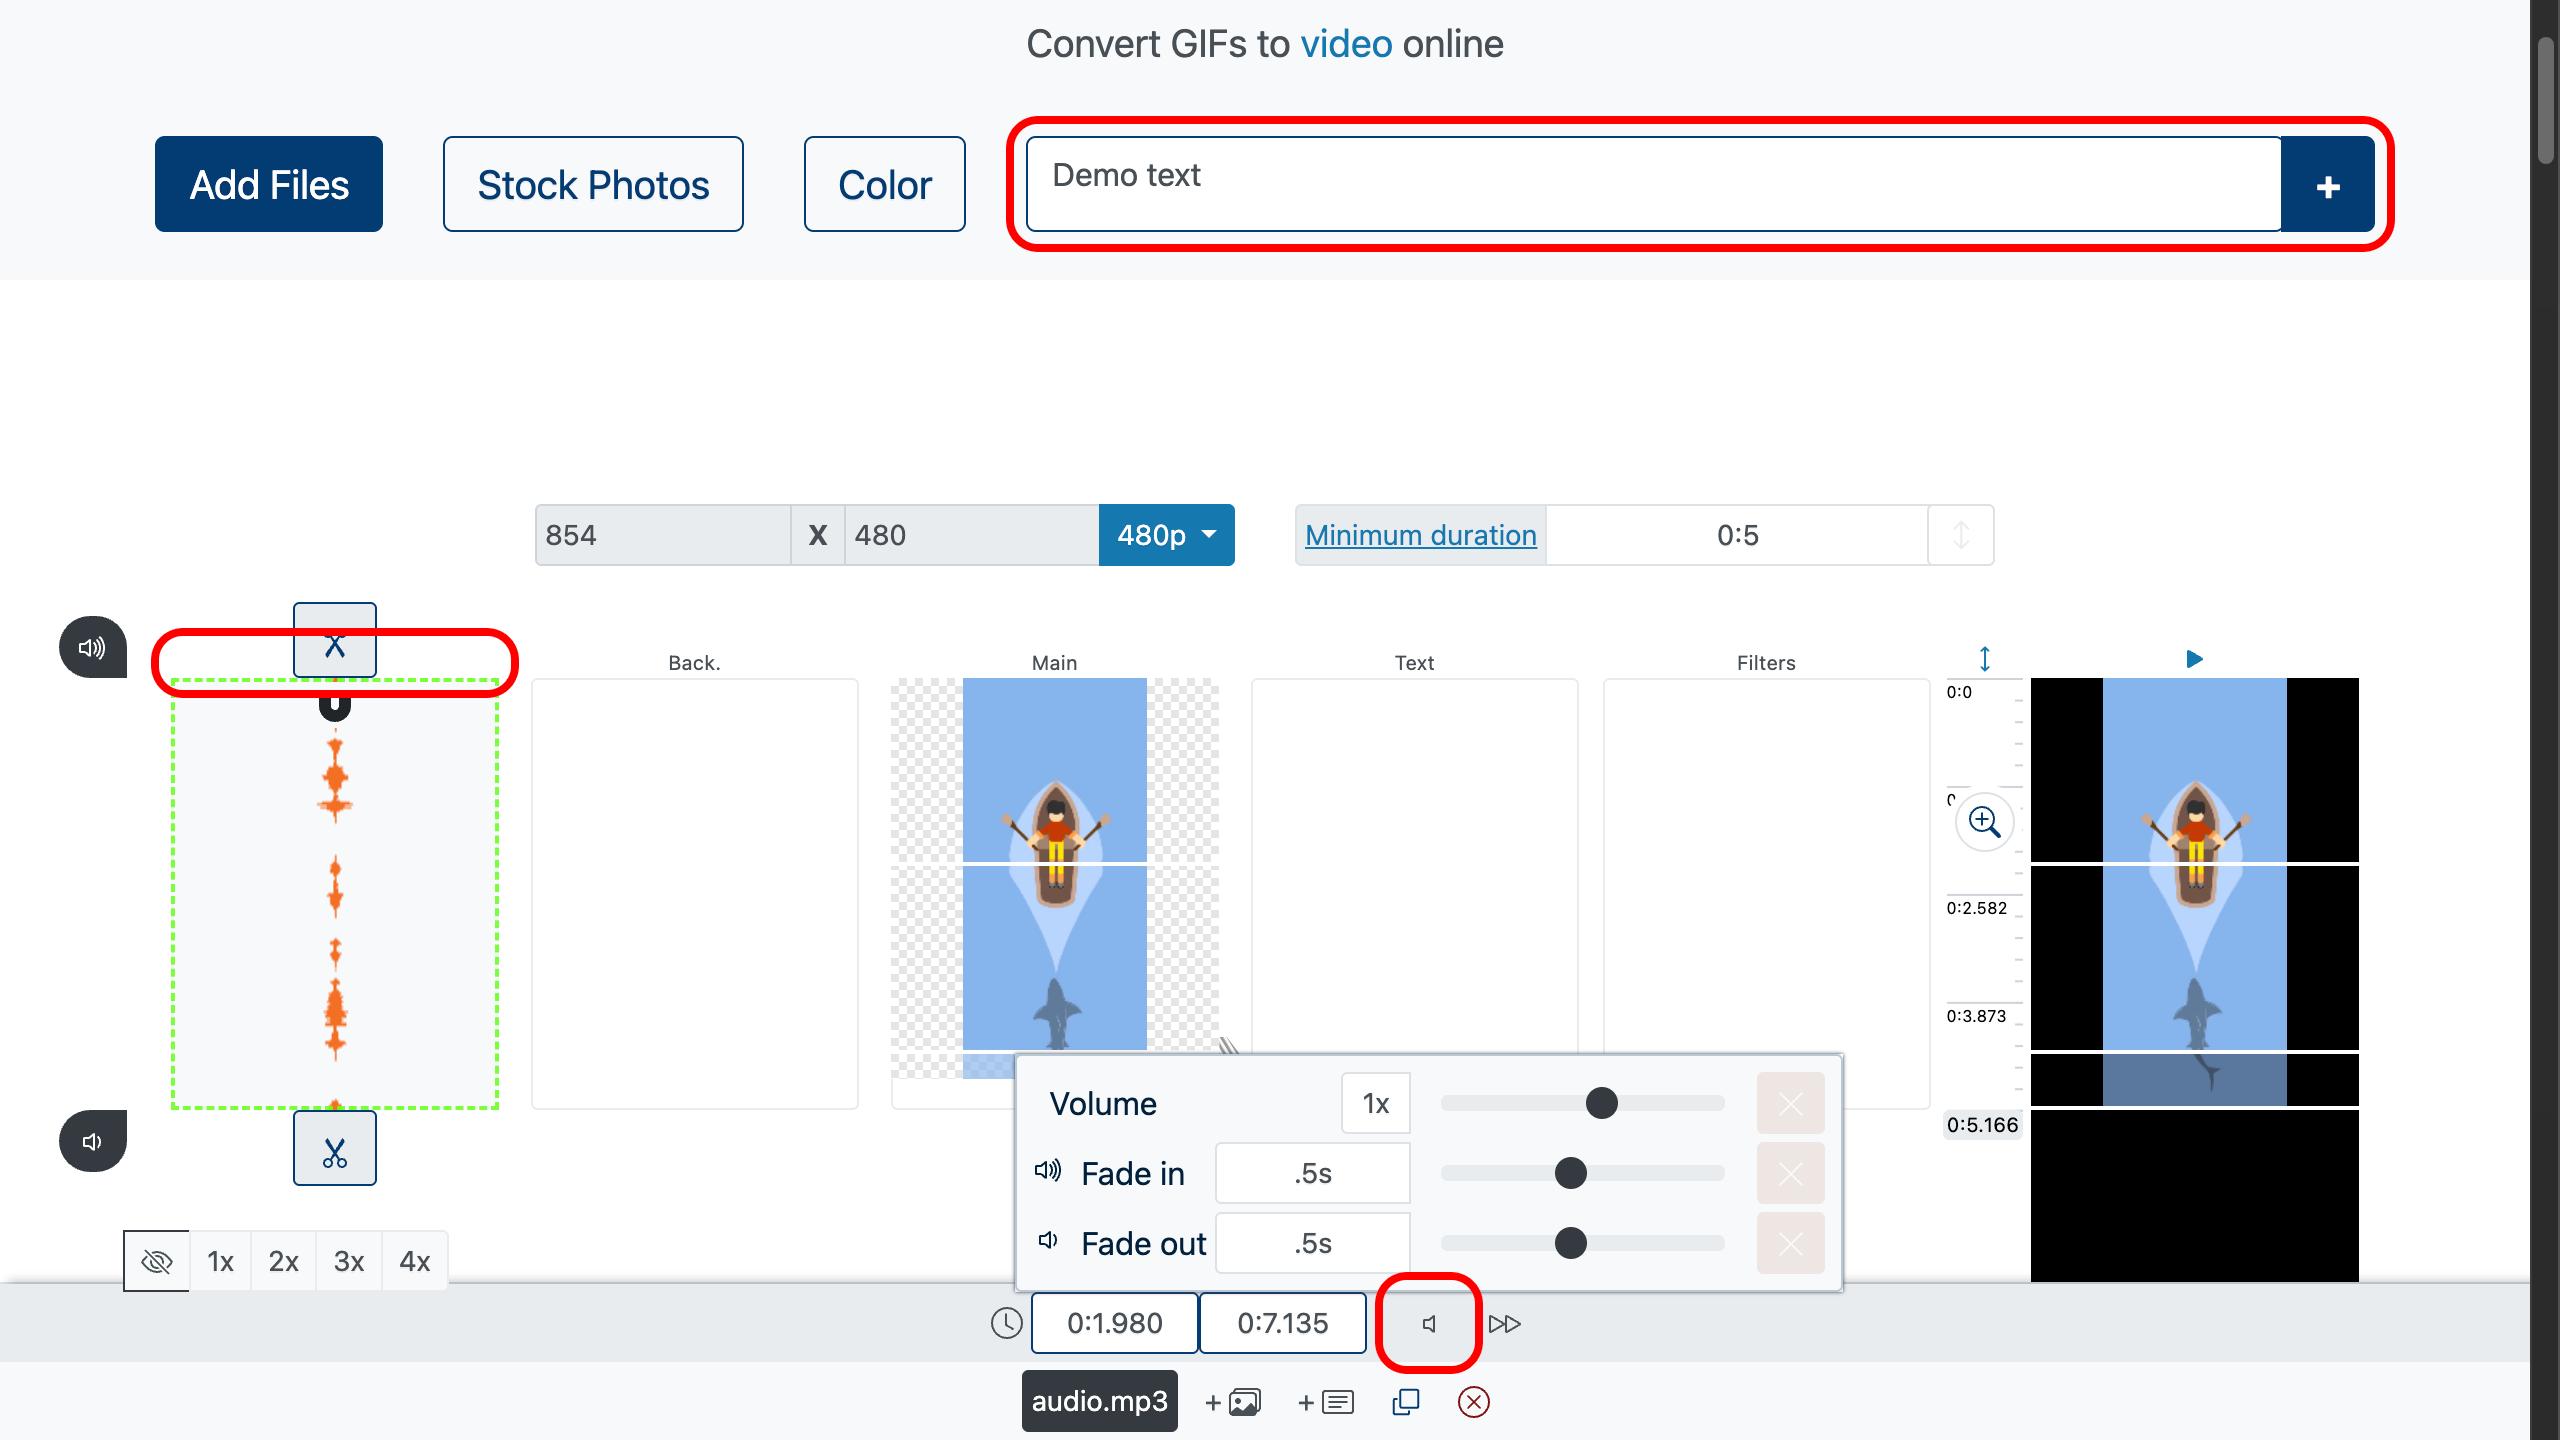
Task: Click the Volume slider handle
Action: coord(1601,1103)
